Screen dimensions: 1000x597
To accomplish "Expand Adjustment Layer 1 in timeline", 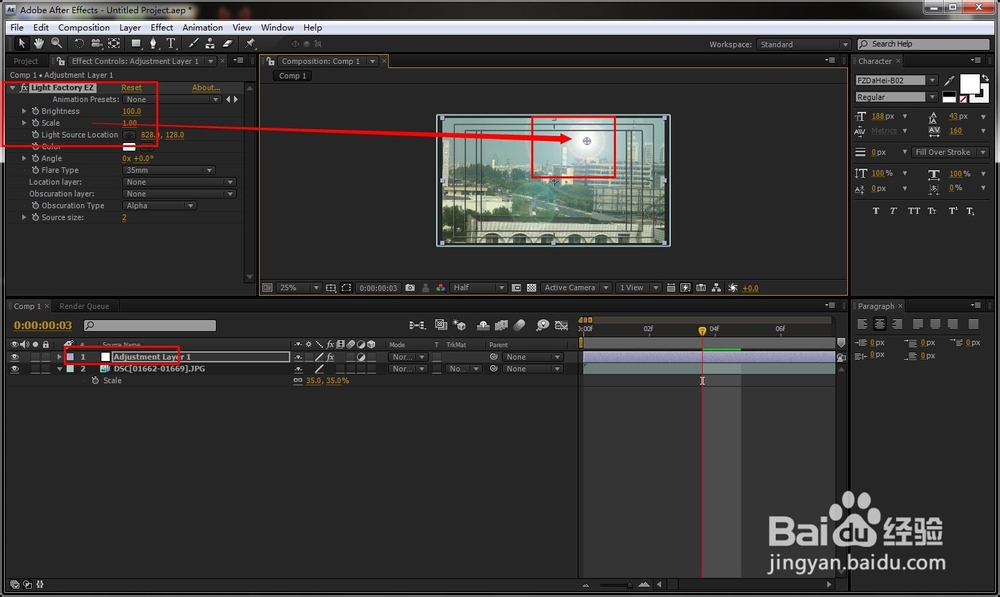I will (59, 357).
